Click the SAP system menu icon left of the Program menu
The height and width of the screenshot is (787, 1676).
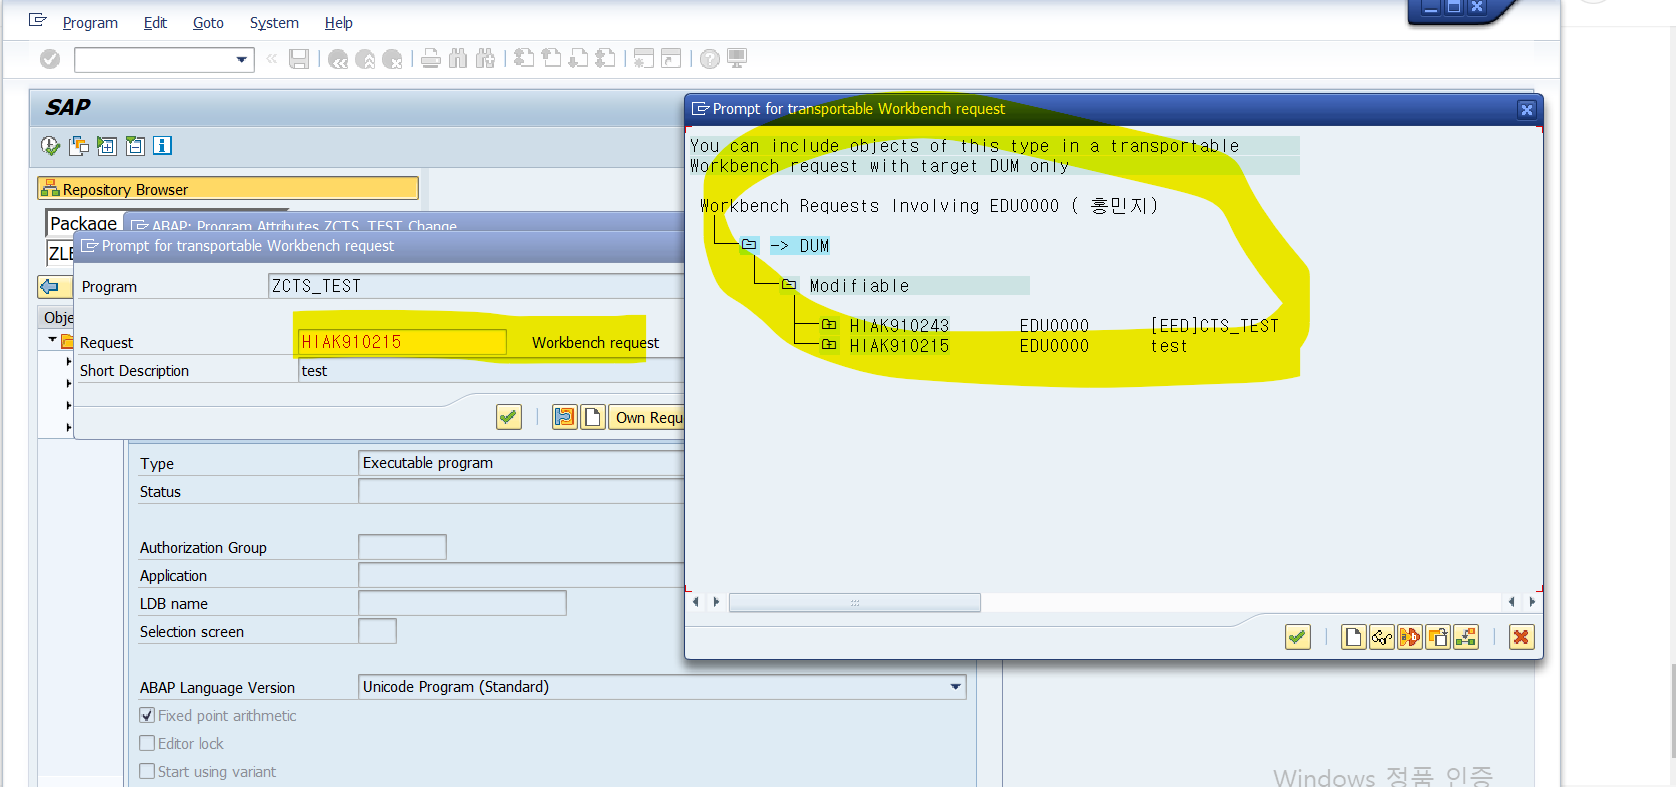pyautogui.click(x=38, y=20)
